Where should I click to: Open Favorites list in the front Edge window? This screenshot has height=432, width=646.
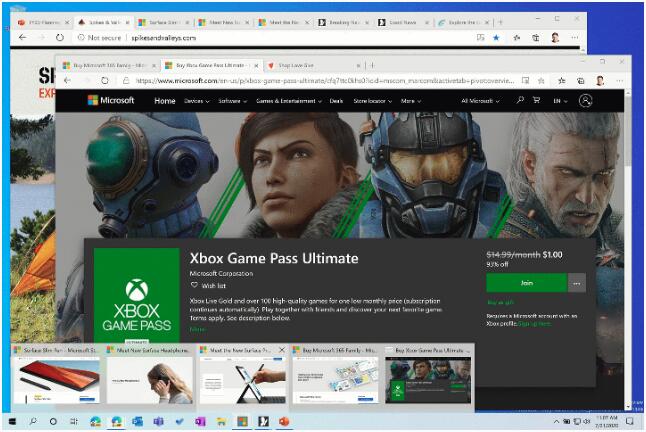click(x=562, y=81)
